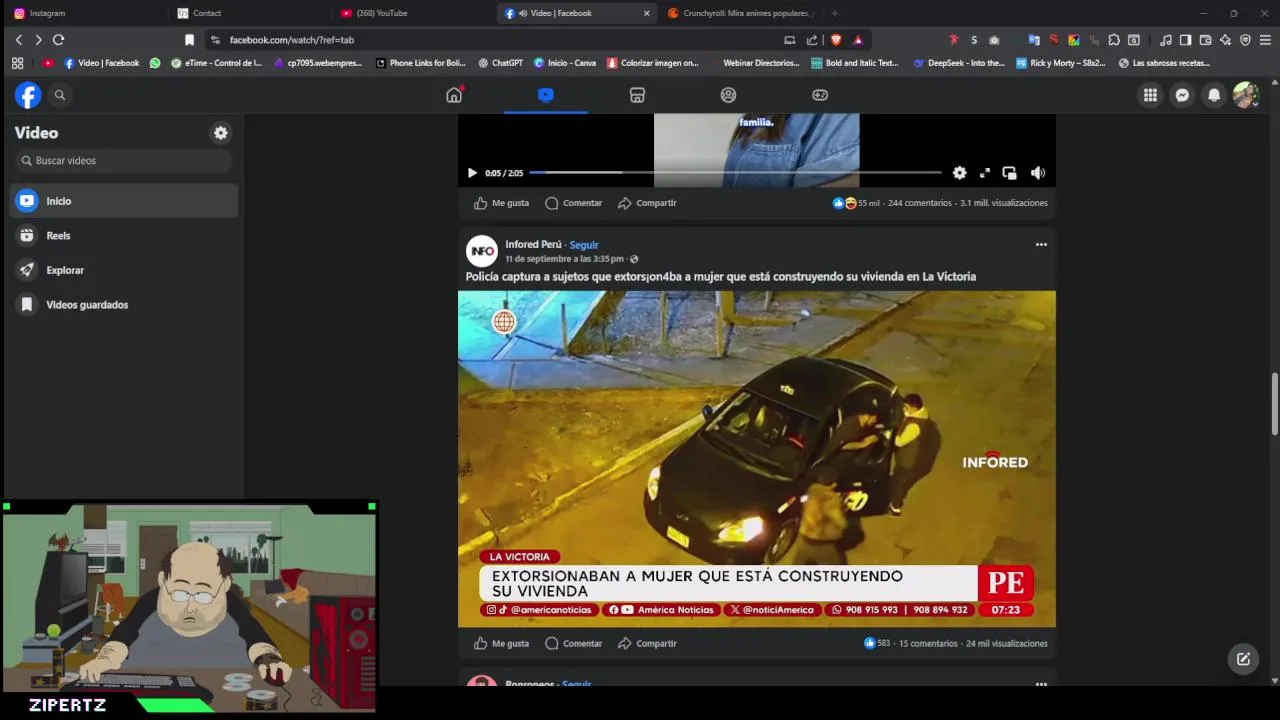Play the Infored Perú extortion video
Image resolution: width=1280 pixels, height=720 pixels.
757,459
